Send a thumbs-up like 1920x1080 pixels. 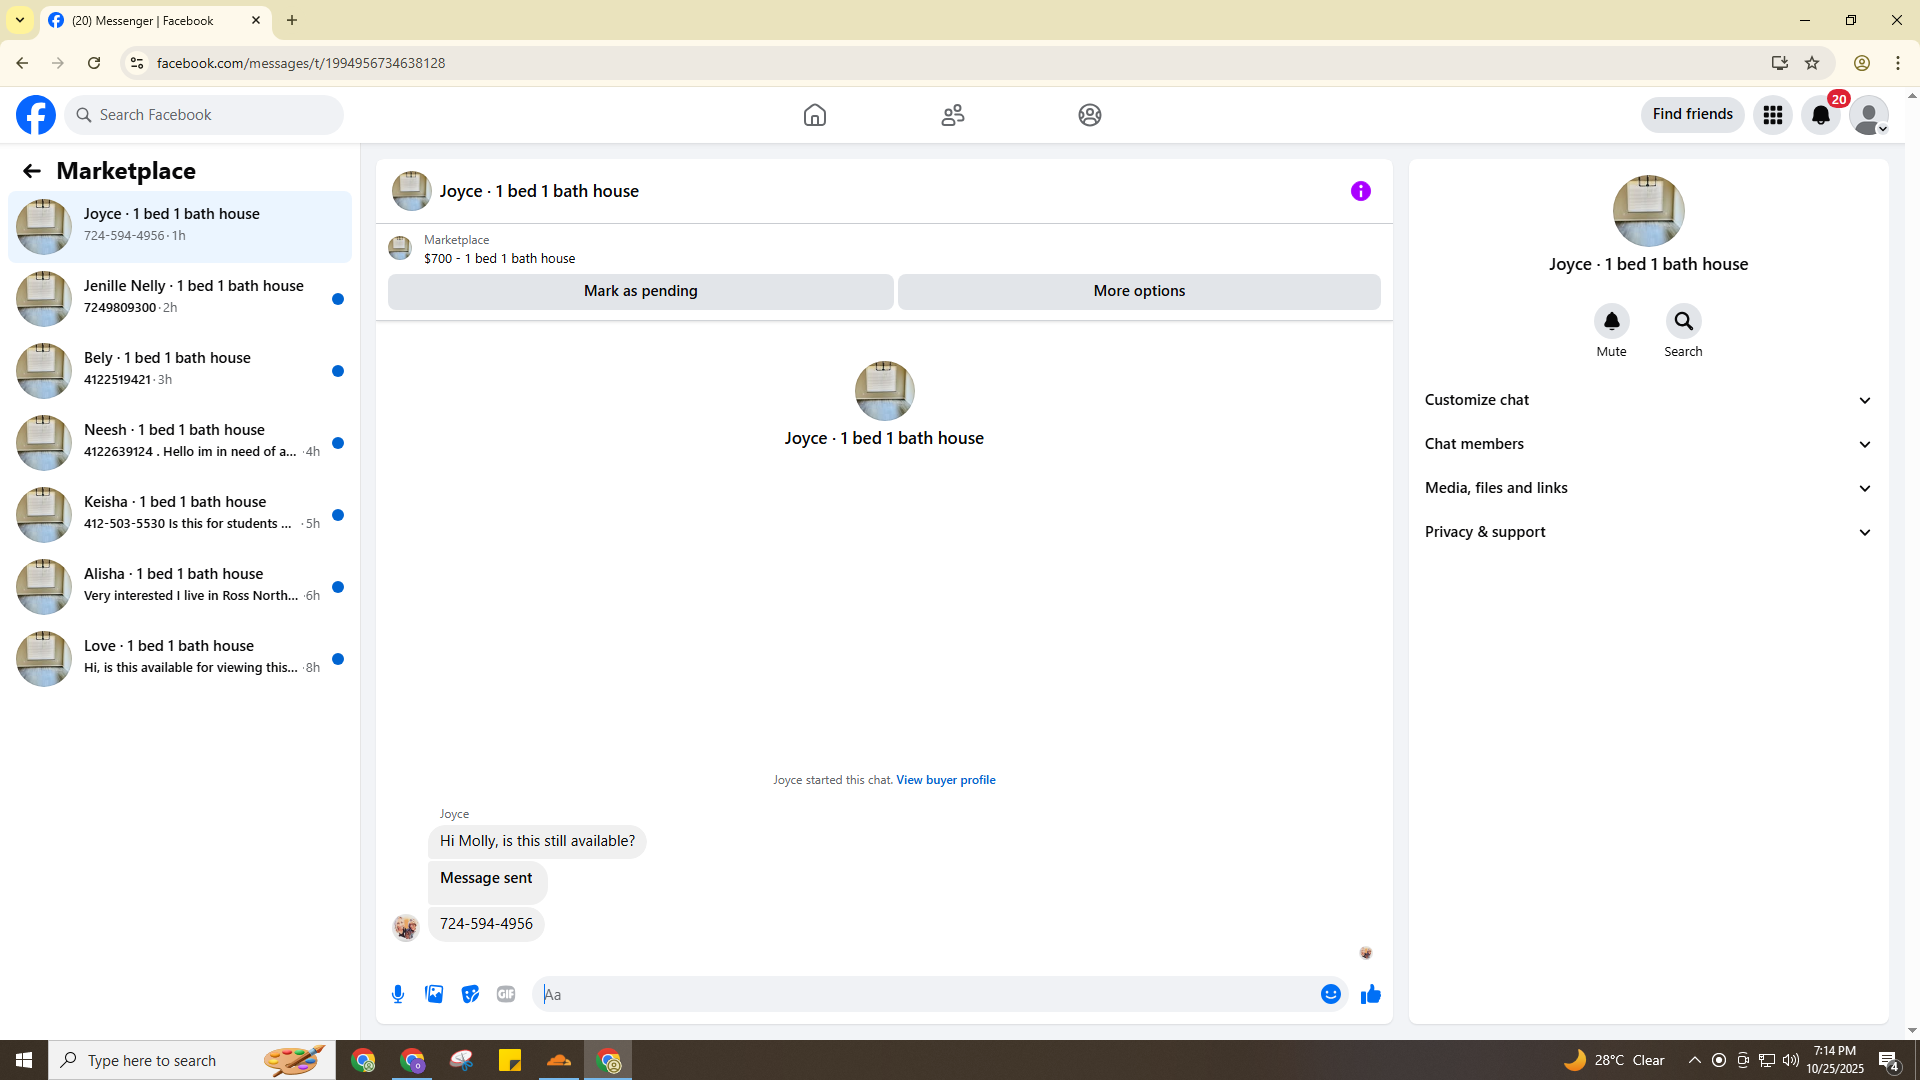click(x=1370, y=994)
